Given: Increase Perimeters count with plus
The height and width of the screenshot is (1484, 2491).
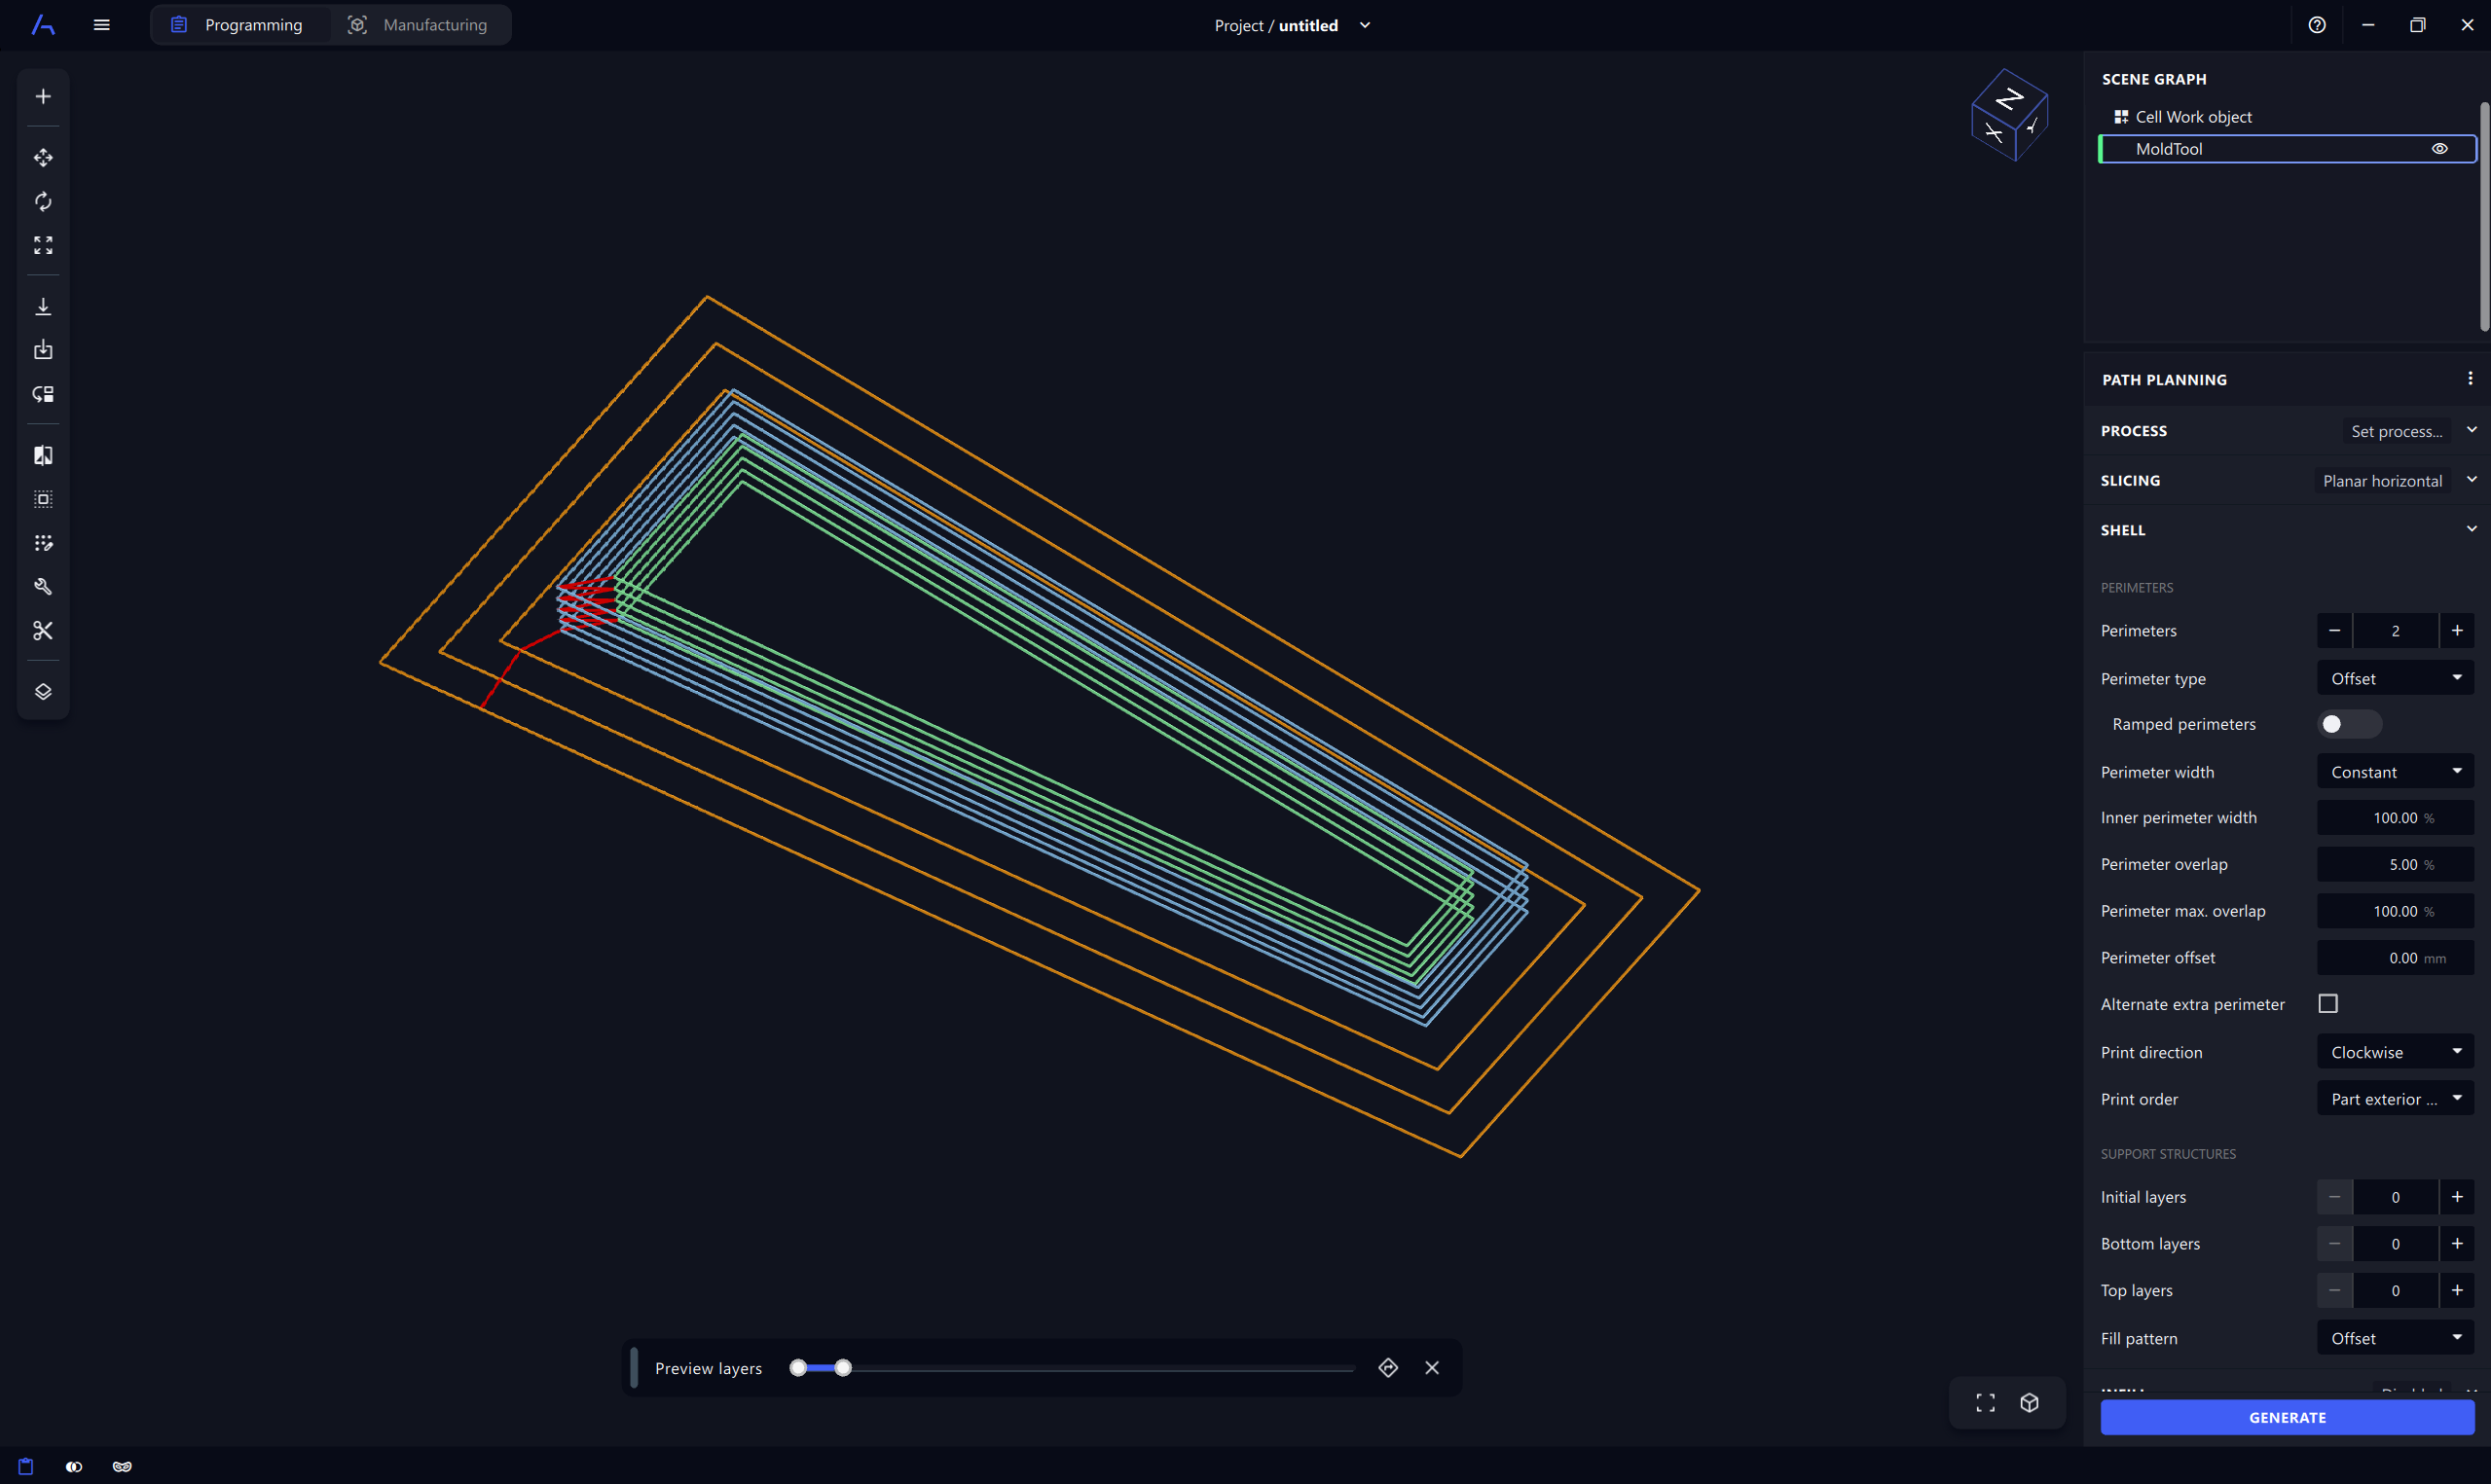Looking at the screenshot, I should tap(2456, 631).
